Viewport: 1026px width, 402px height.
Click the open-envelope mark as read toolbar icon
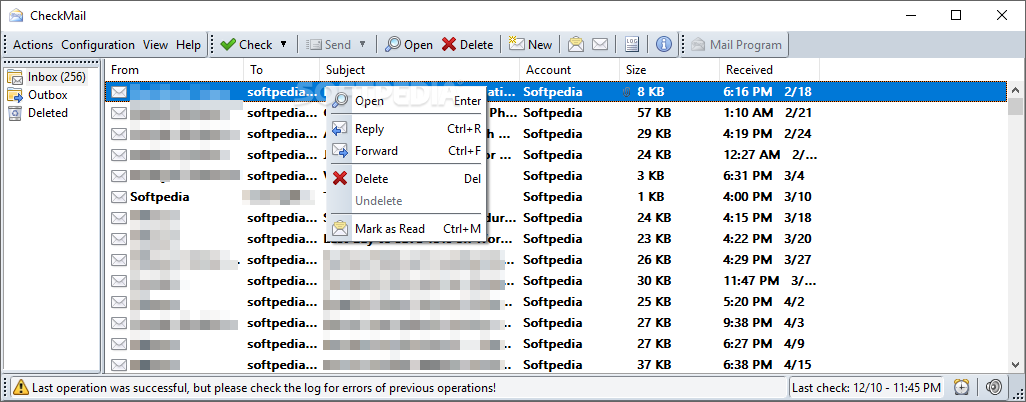click(576, 45)
